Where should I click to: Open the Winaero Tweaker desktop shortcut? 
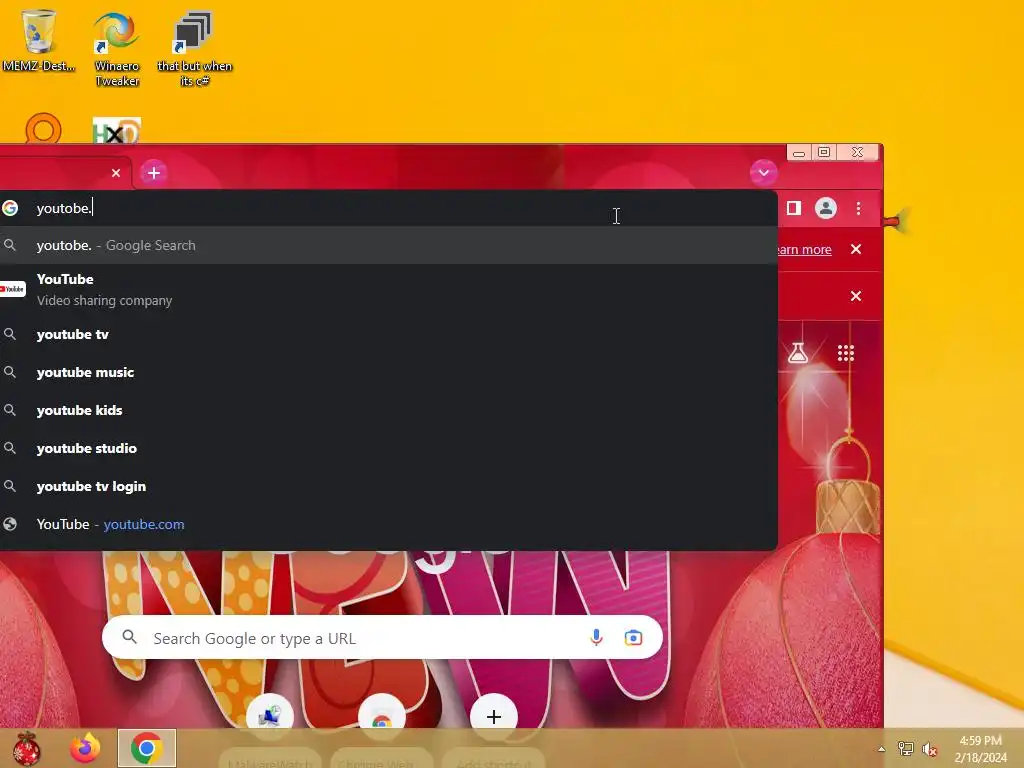[116, 49]
